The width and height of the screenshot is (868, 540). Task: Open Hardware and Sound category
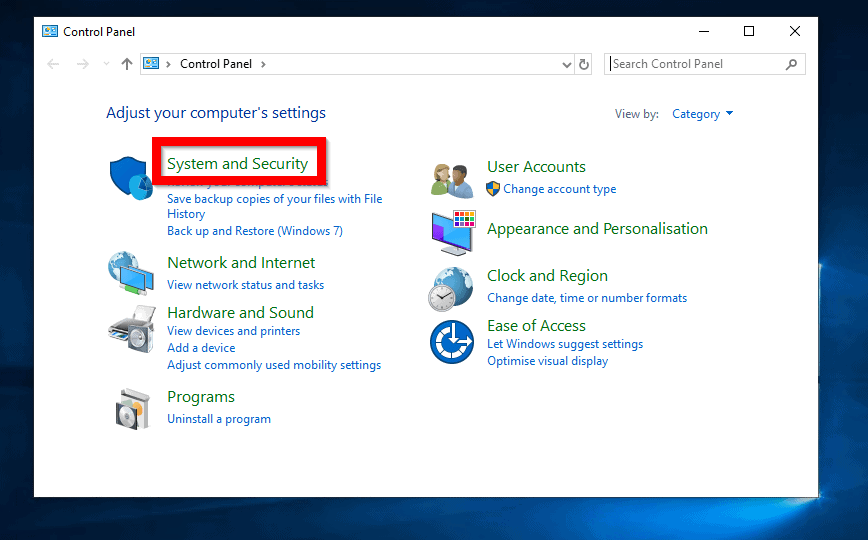(240, 312)
